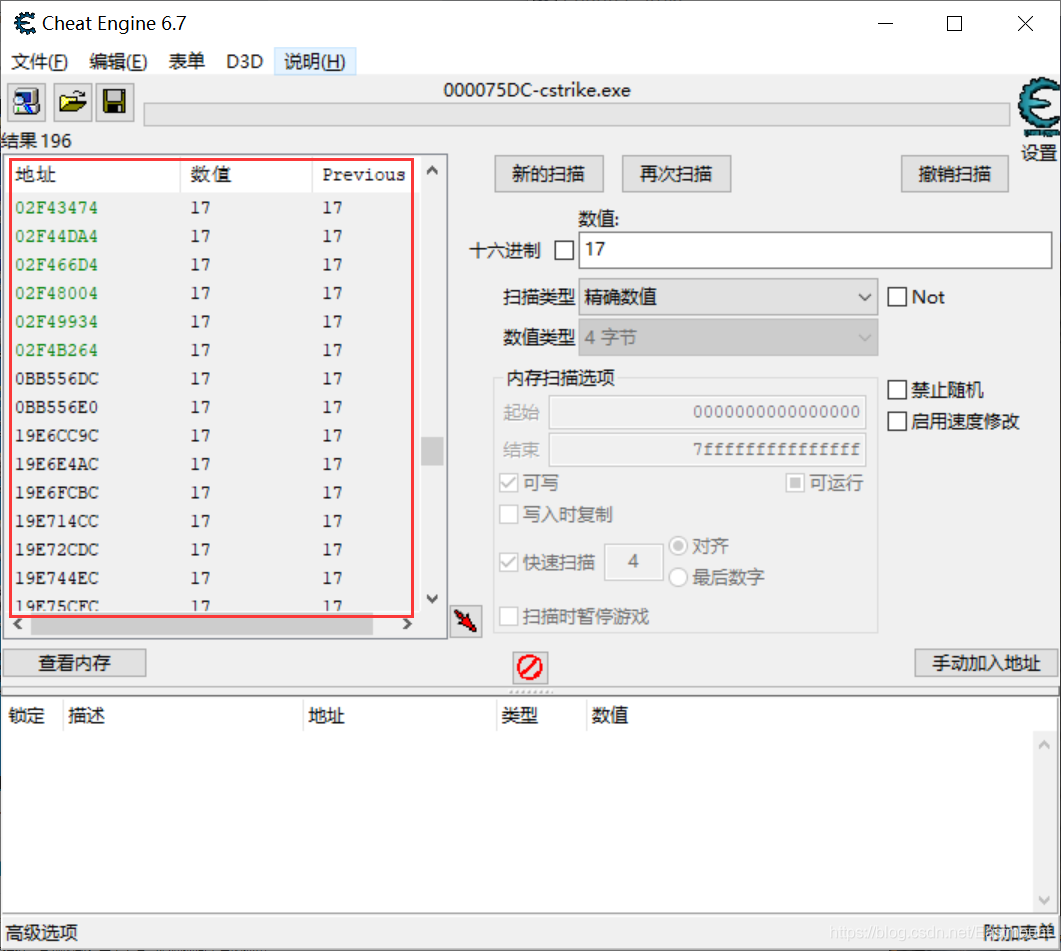Click the 数值 input field containing 17
This screenshot has width=1061, height=951.
click(x=815, y=250)
